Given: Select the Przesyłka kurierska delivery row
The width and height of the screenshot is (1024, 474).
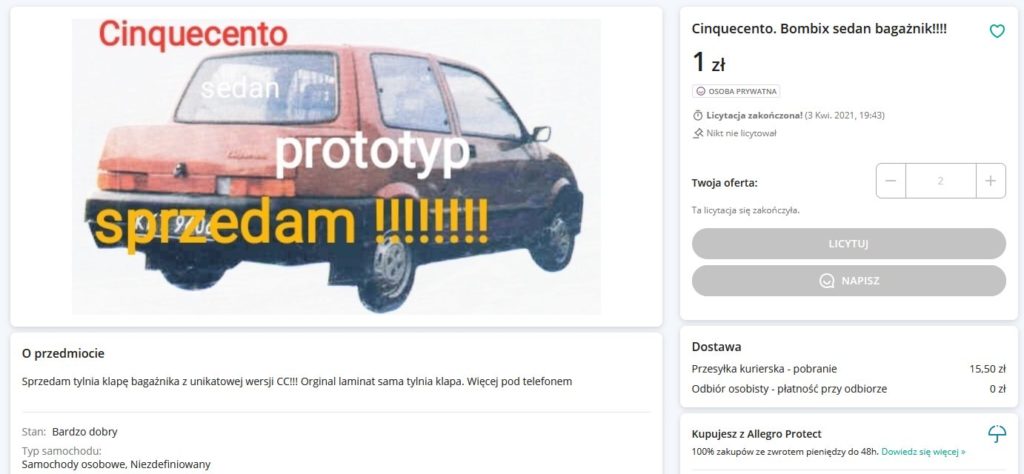Looking at the screenshot, I should pos(848,369).
